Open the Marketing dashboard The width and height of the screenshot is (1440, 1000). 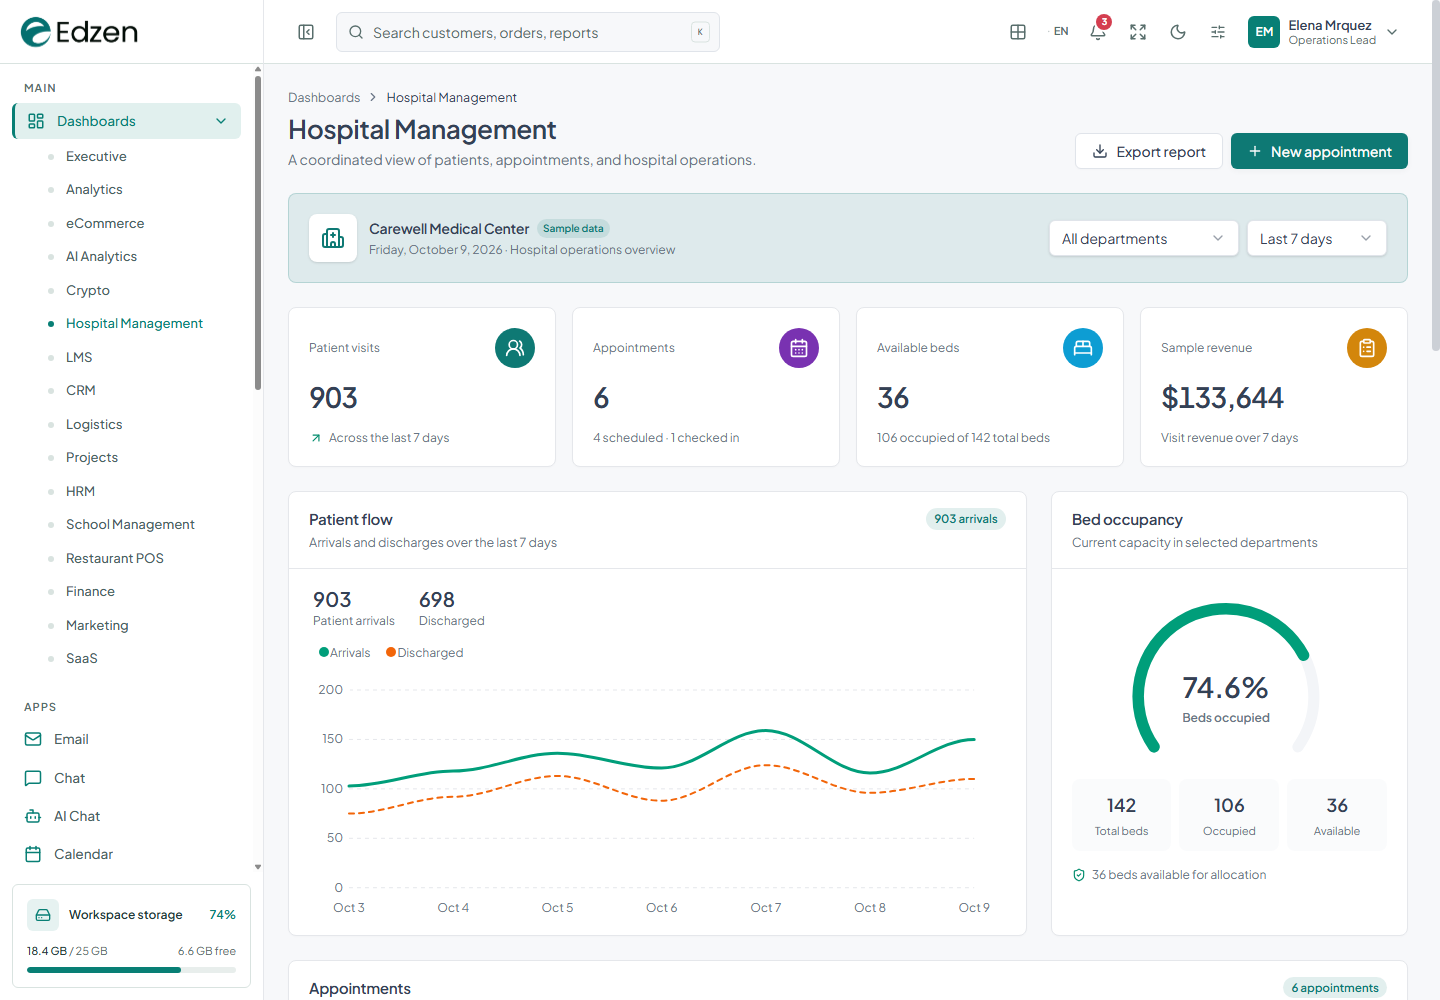click(x=97, y=625)
